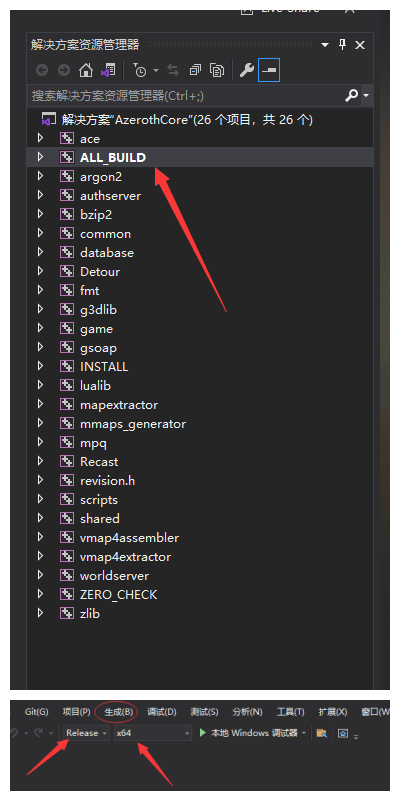Click the Switch Views icon beside Home
Screen dimensions: 400x801
pos(108,70)
